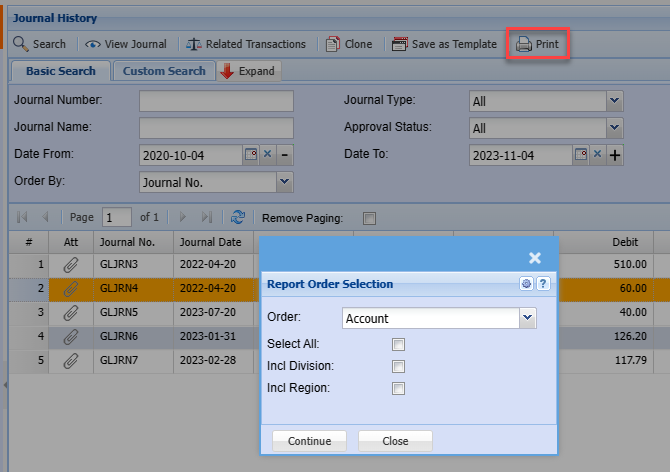Tick the Select All checkbox
The width and height of the screenshot is (670, 472).
tap(398, 344)
